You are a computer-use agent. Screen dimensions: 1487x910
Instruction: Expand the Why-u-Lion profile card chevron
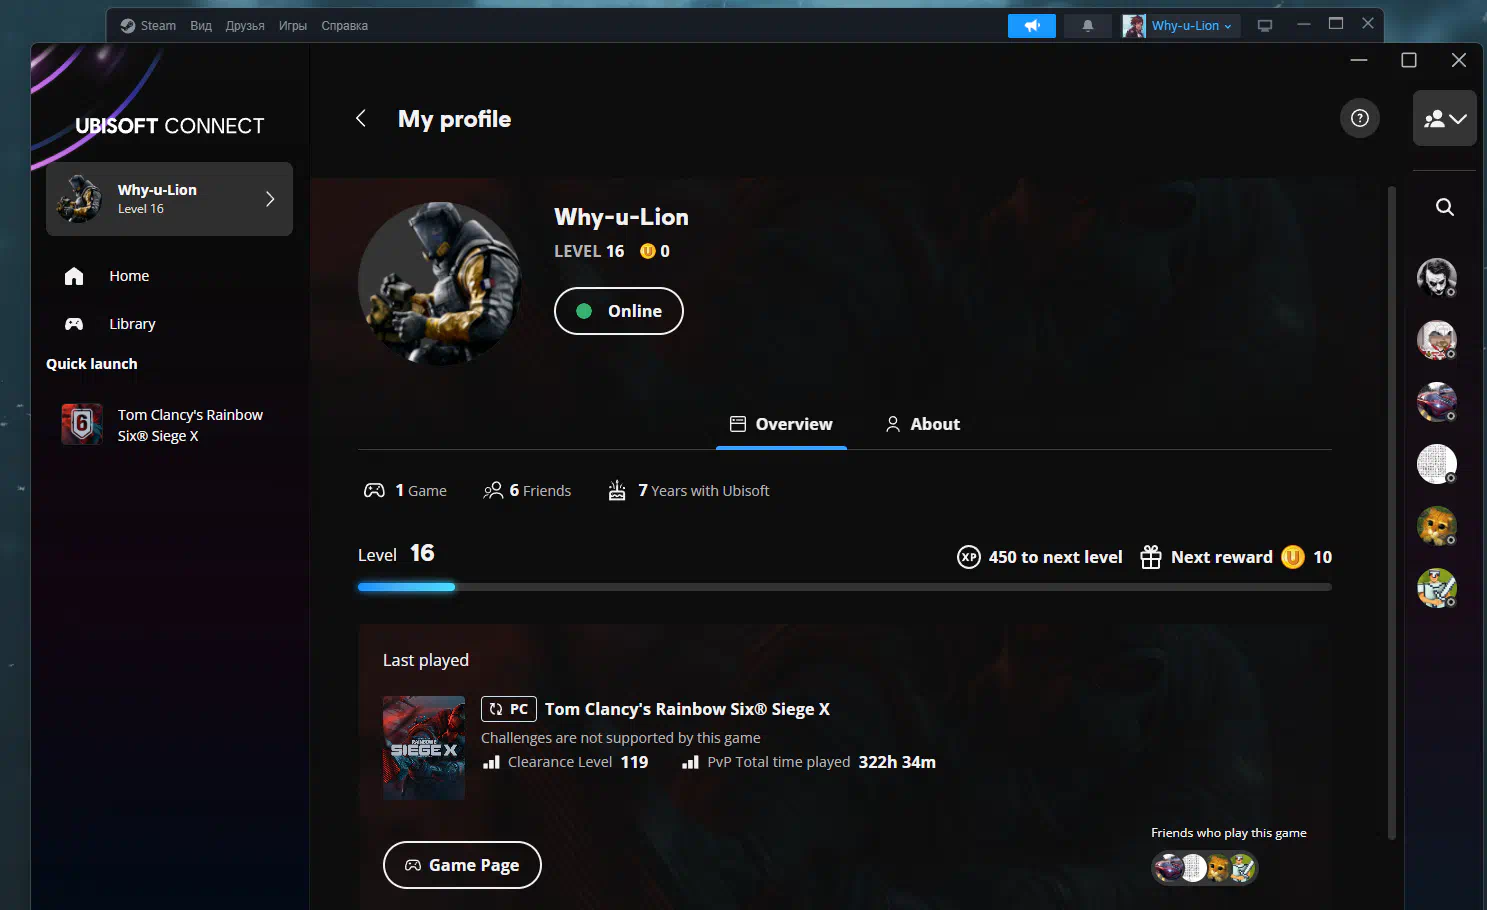click(269, 199)
